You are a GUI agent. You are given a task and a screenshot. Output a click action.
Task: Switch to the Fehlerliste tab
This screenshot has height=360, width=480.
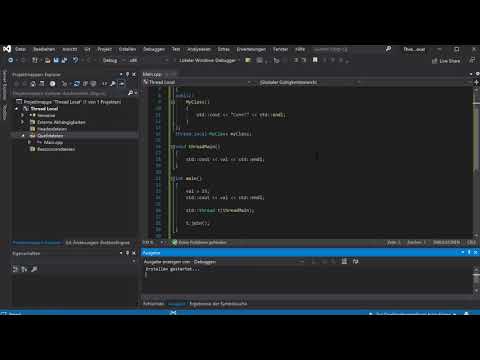(x=154, y=304)
